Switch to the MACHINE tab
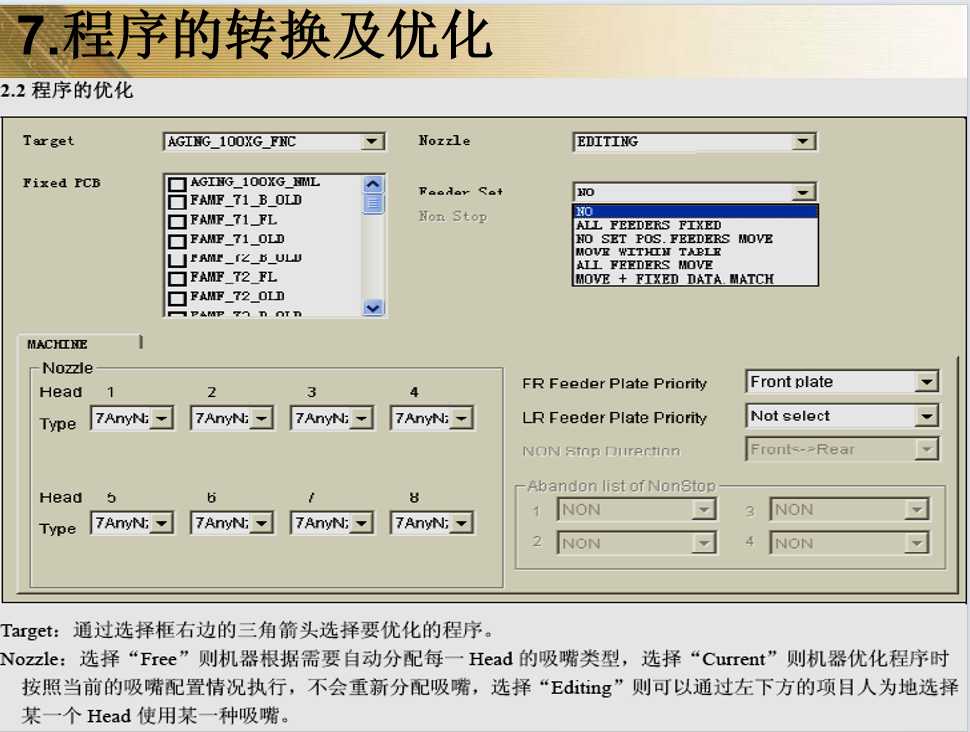The width and height of the screenshot is (970, 732). [58, 344]
